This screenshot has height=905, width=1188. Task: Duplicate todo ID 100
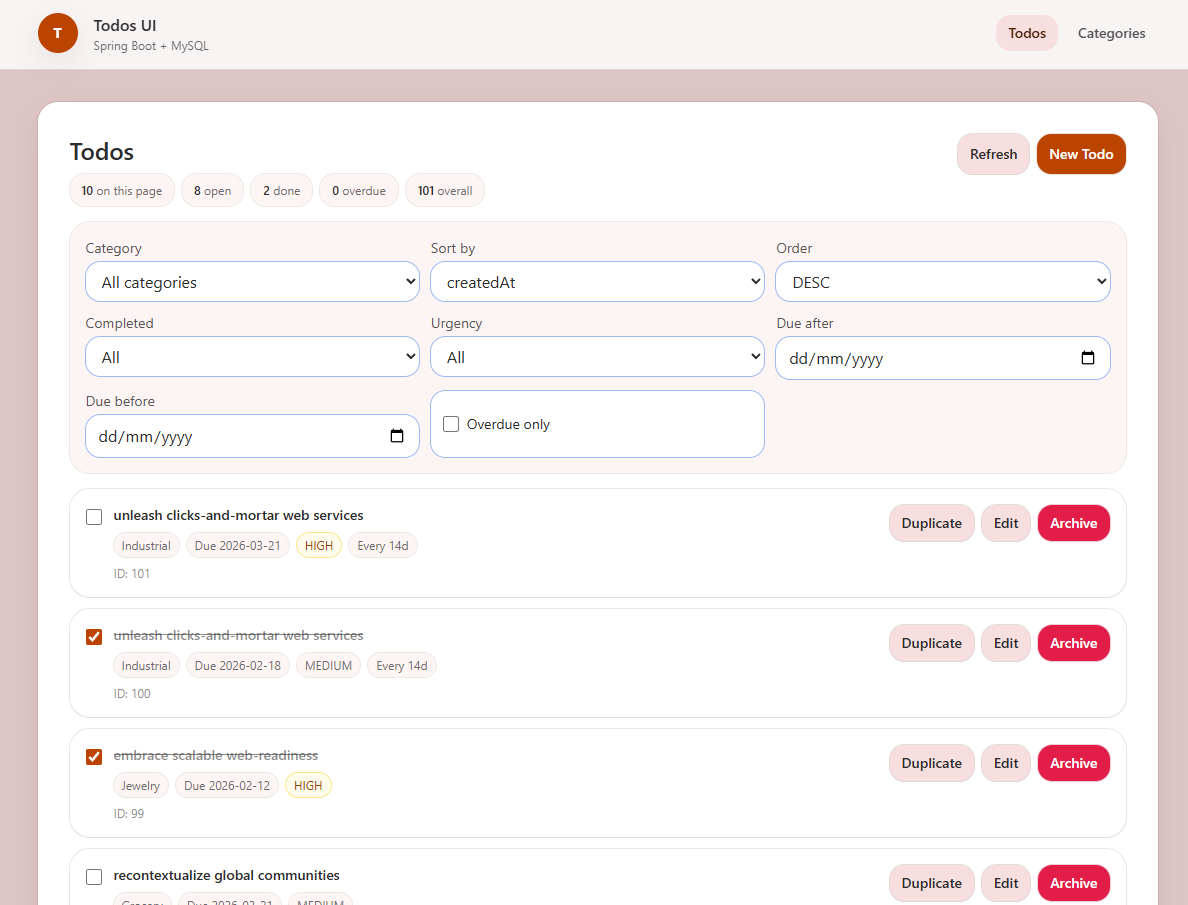point(932,643)
